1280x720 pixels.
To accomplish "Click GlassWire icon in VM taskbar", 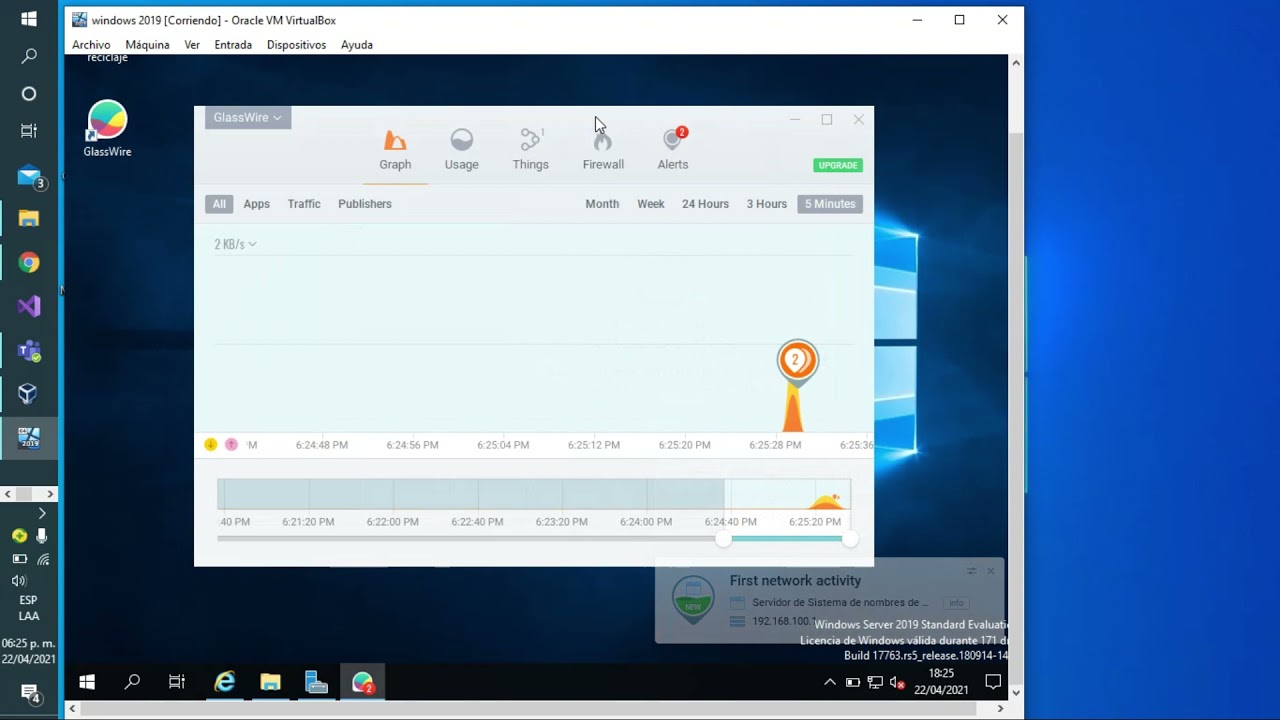I will click(362, 682).
